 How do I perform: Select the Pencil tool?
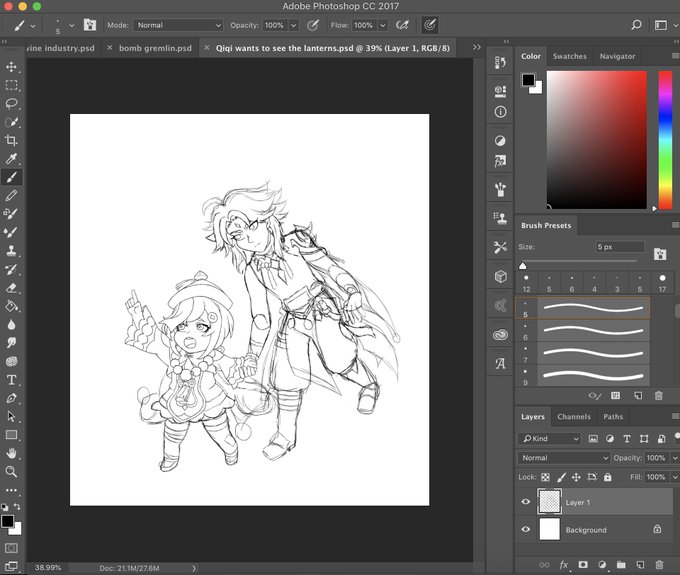tap(11, 196)
